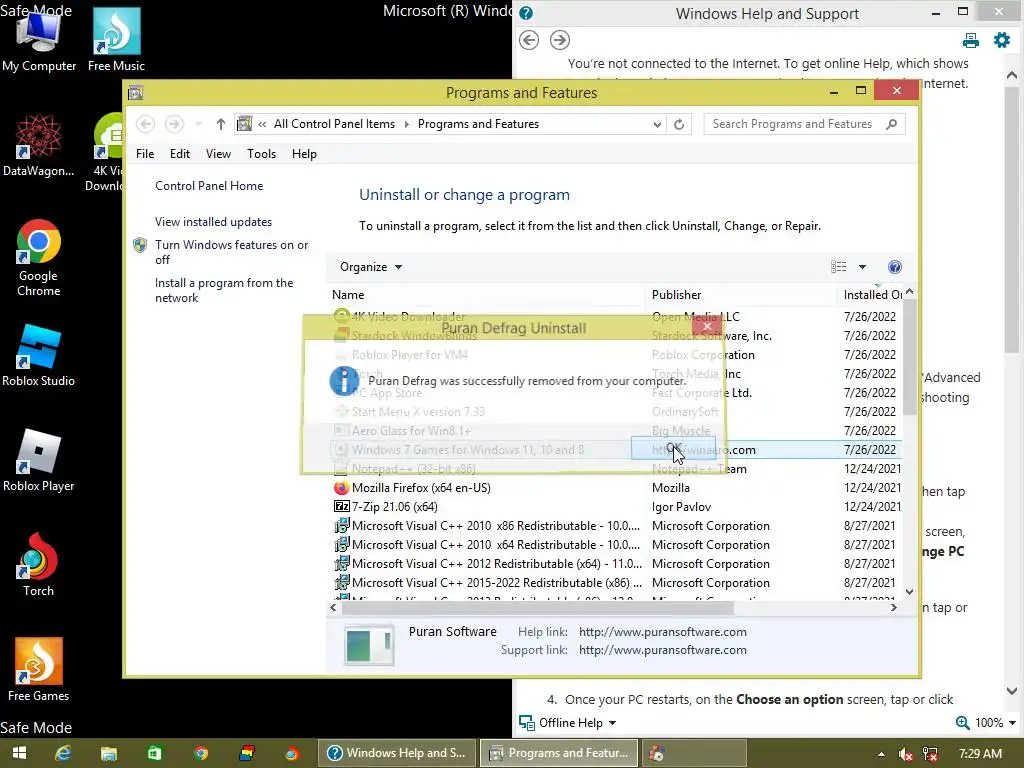Close the Puran Defrag Uninstall dialog
1024x768 pixels.
707,326
